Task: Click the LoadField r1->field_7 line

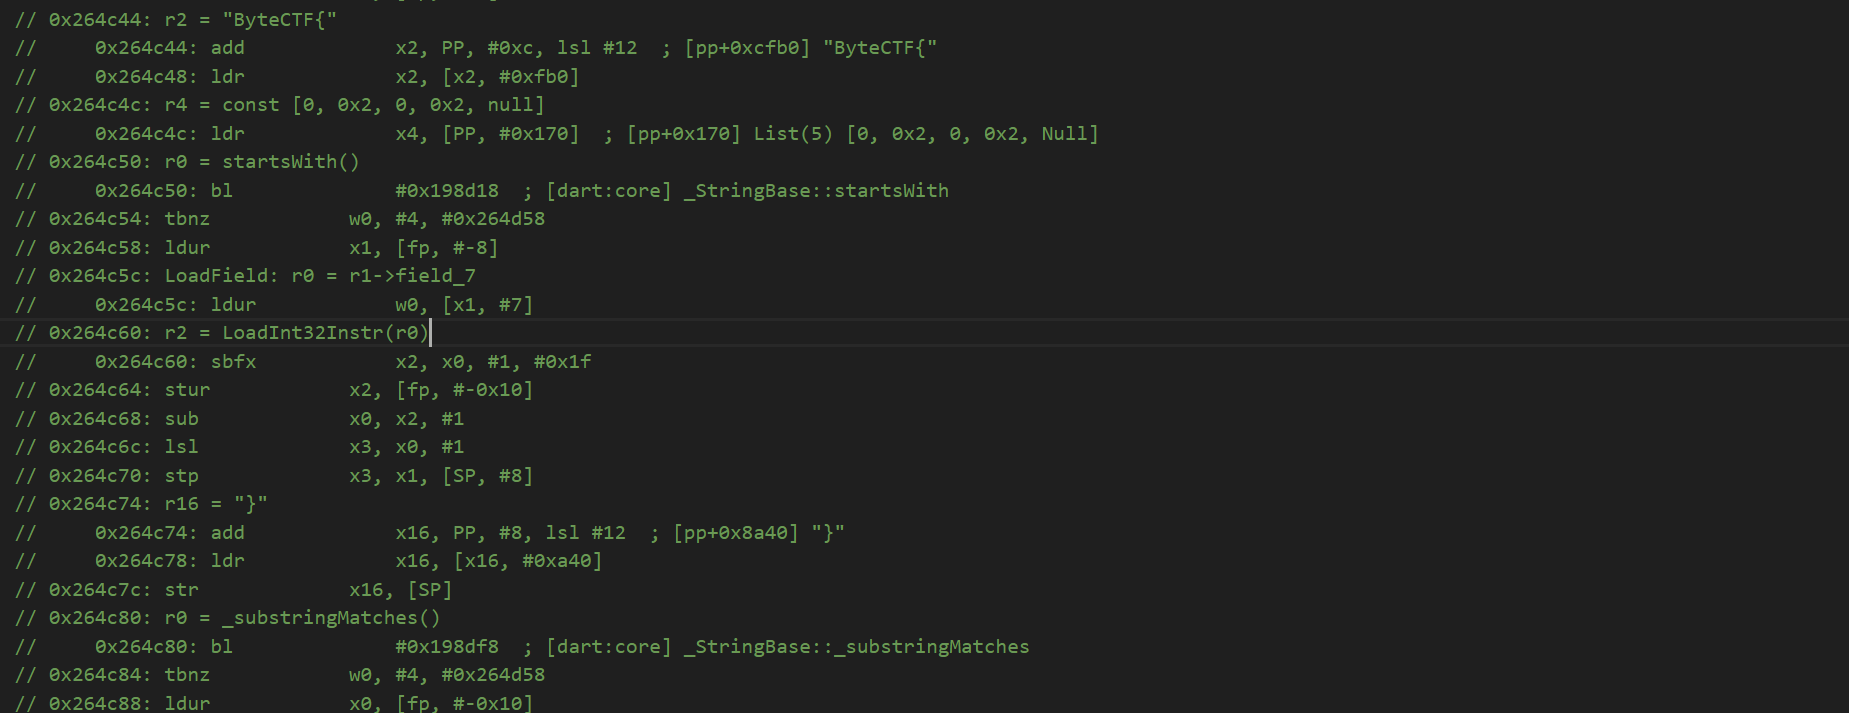Action: point(262,276)
